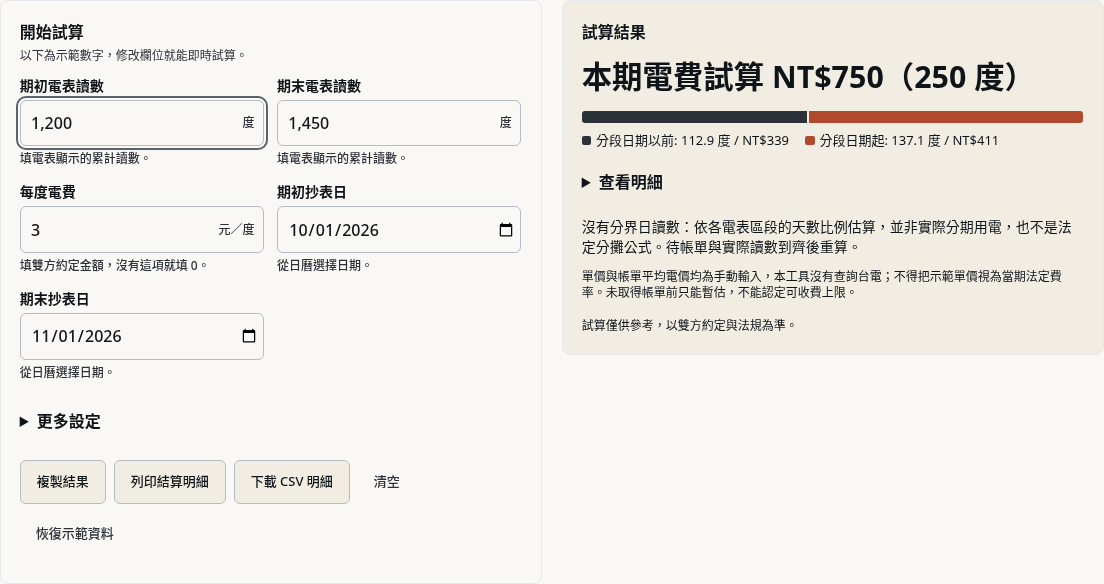Click the orange 分段日期起 bar segment
Screen dimensions: 1104x584
946,117
